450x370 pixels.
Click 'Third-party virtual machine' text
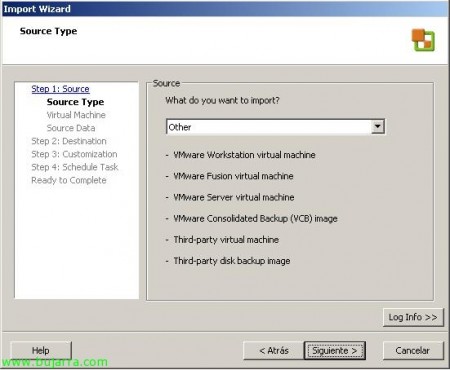226,240
